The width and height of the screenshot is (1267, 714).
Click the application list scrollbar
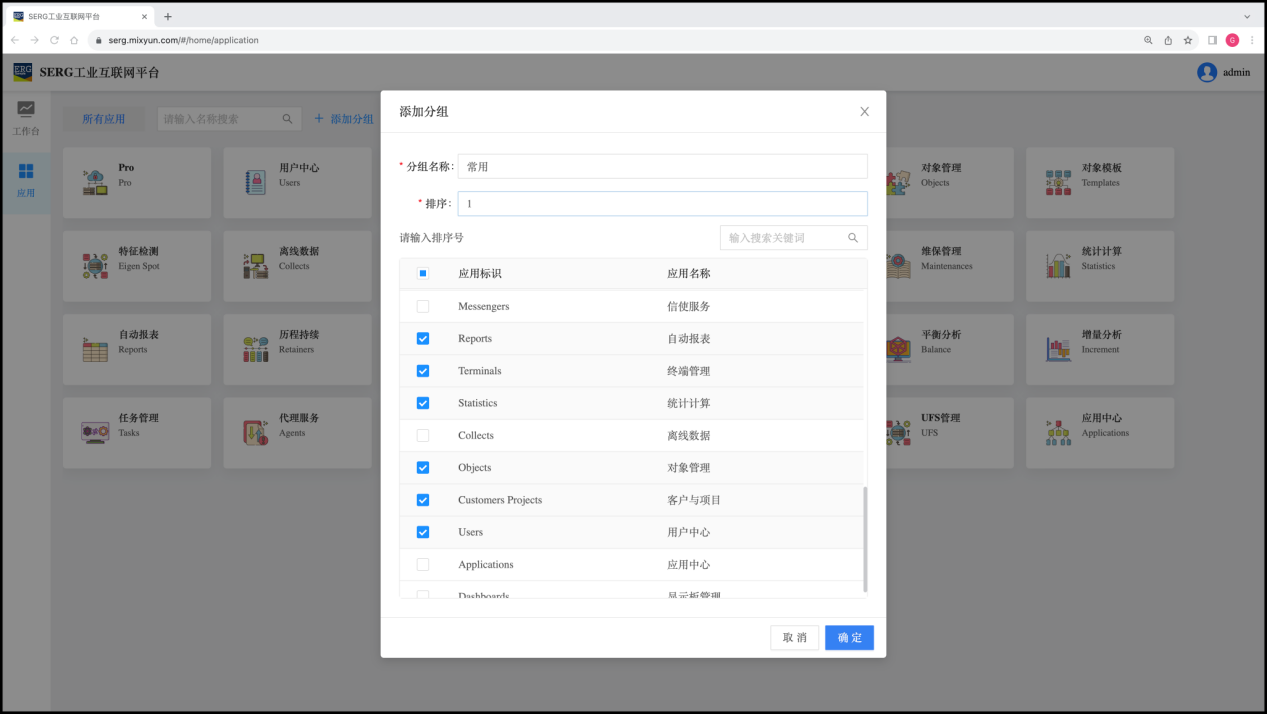point(865,539)
